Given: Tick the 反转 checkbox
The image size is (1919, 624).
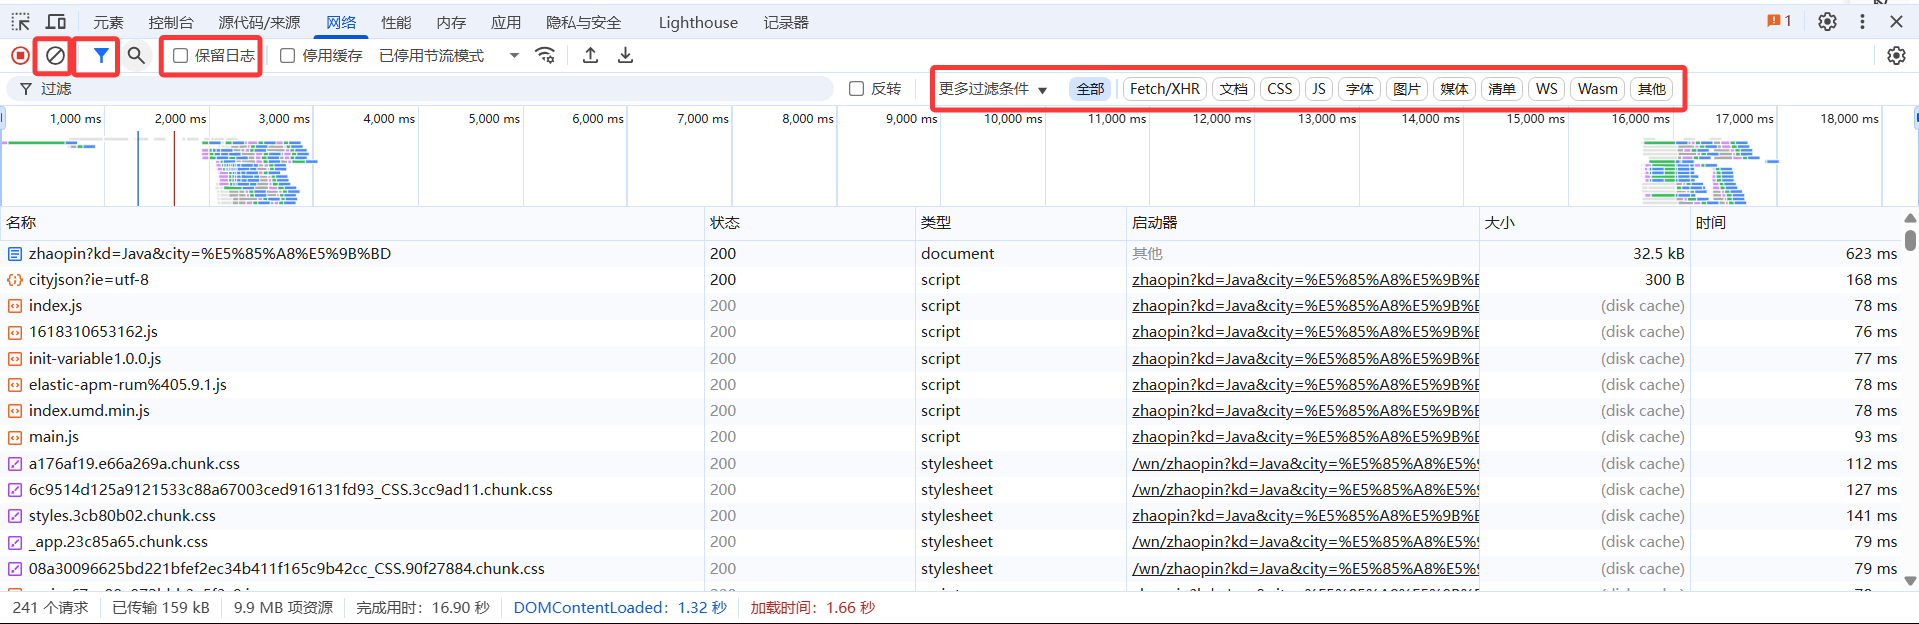Looking at the screenshot, I should click(856, 89).
